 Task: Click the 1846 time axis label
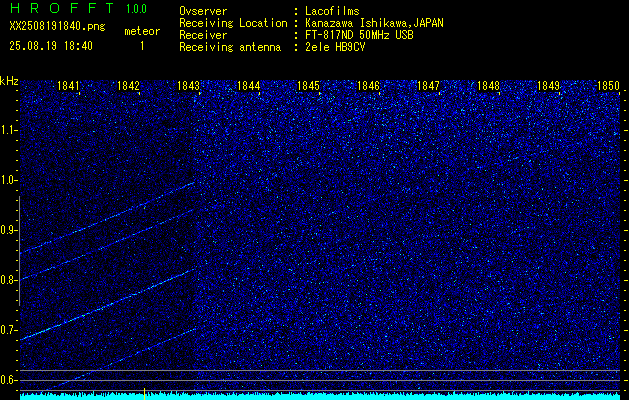point(368,85)
